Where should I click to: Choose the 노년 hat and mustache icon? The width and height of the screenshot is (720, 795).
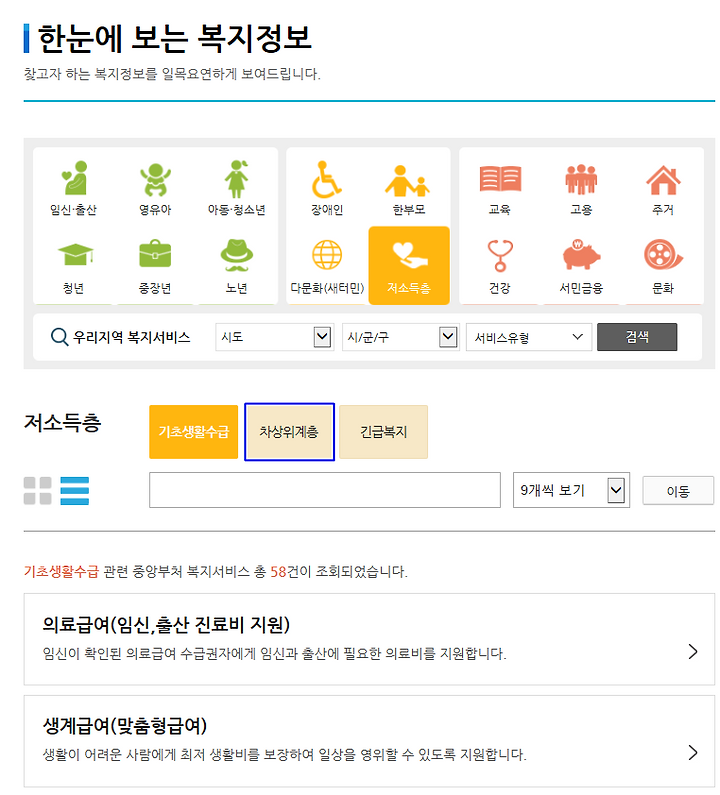tap(237, 255)
